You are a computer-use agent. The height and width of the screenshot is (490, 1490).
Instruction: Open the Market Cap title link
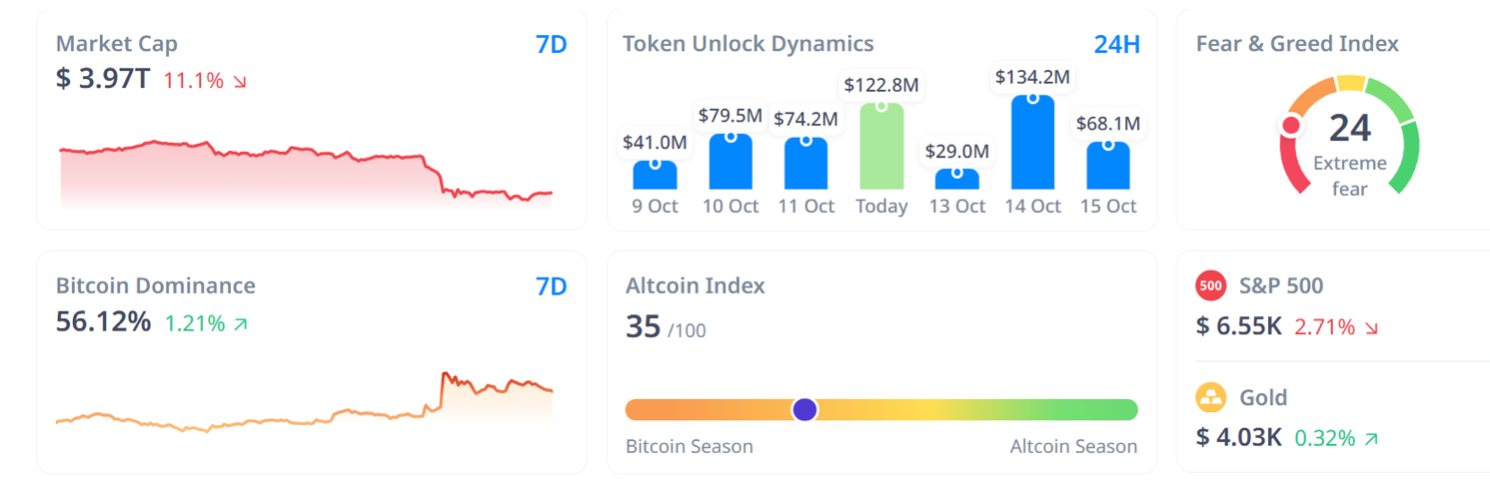pyautogui.click(x=117, y=44)
